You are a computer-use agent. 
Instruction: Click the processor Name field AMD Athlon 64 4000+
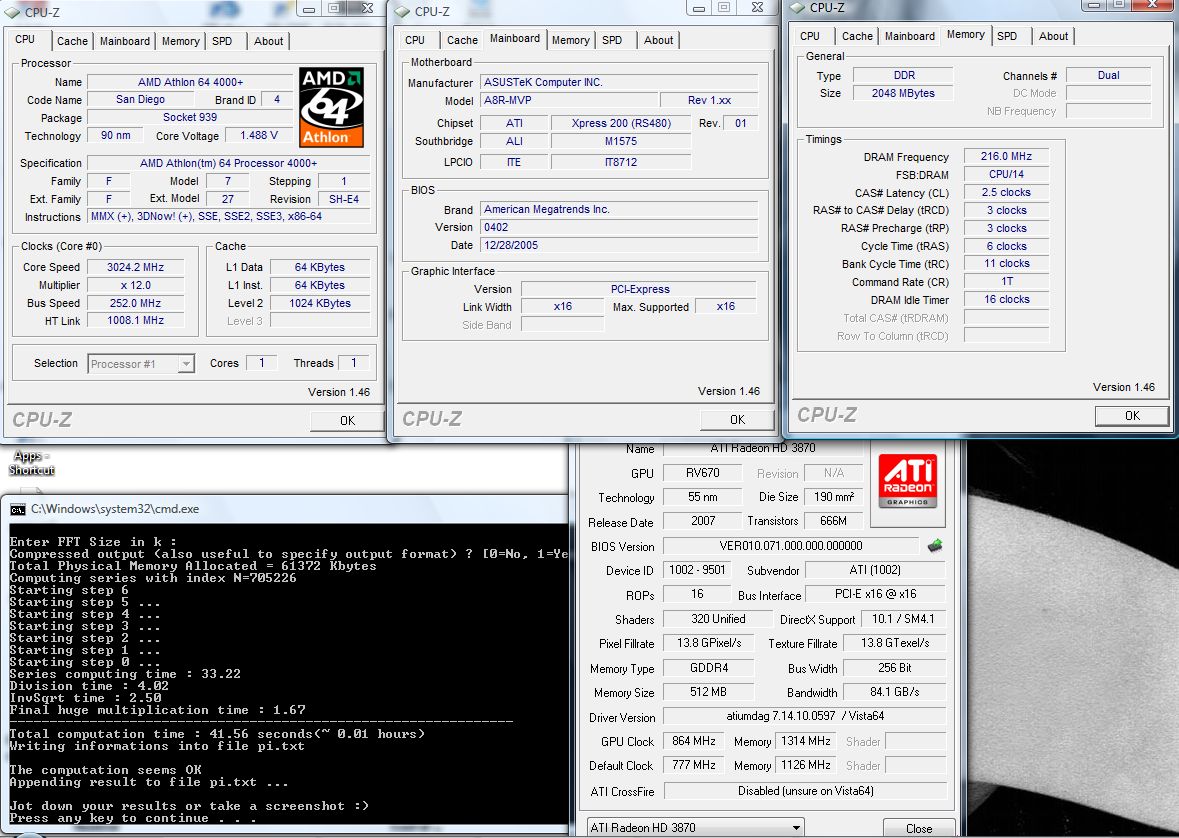[x=190, y=82]
